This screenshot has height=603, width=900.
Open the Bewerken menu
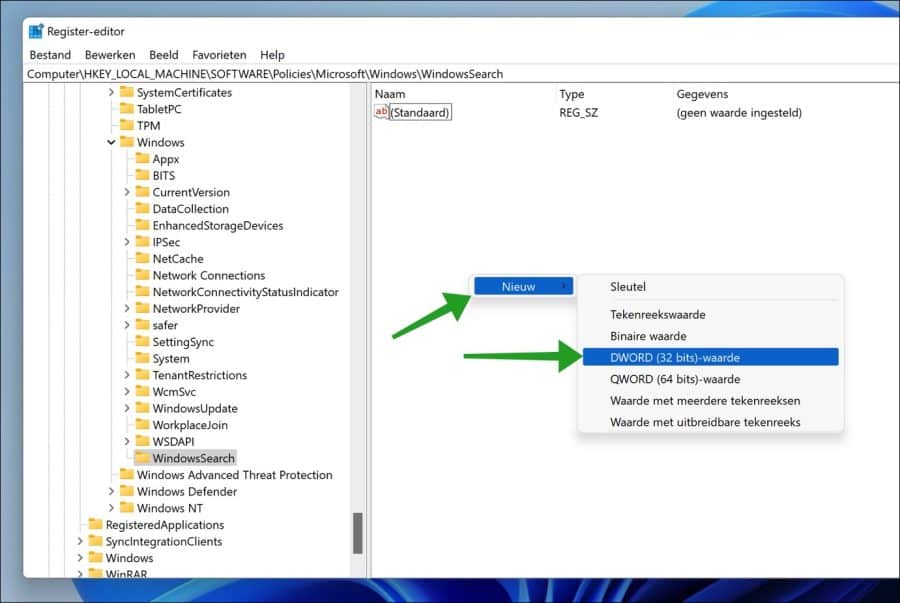[110, 55]
